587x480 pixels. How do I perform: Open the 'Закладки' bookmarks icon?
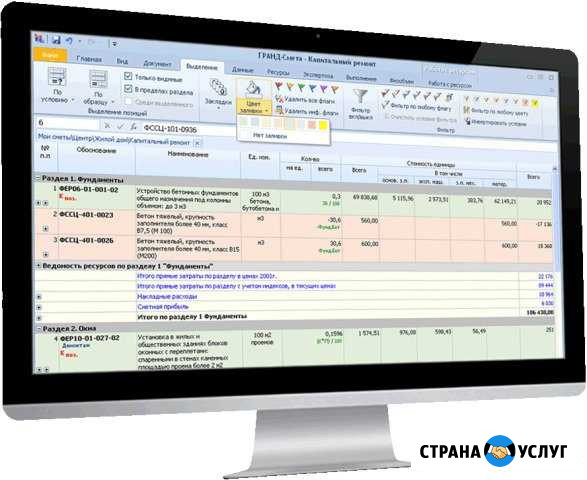(x=218, y=88)
